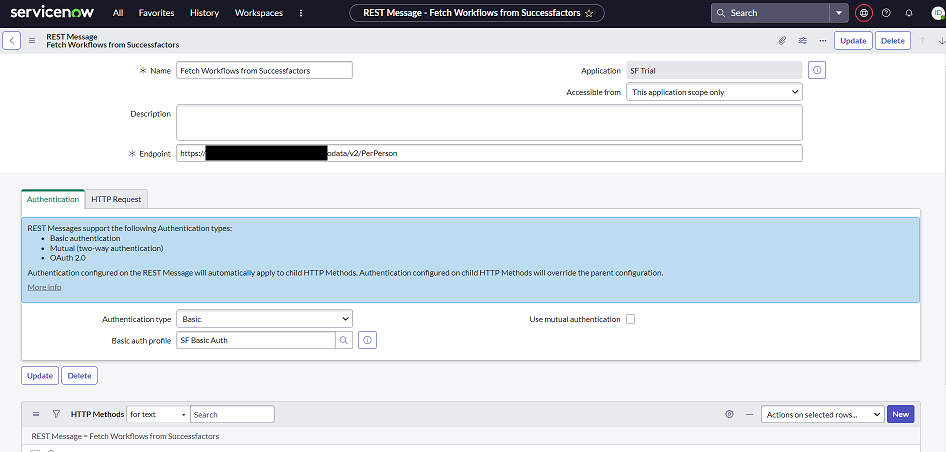The width and height of the screenshot is (946, 452).
Task: Expand the Authentication type dropdown
Action: [264, 319]
